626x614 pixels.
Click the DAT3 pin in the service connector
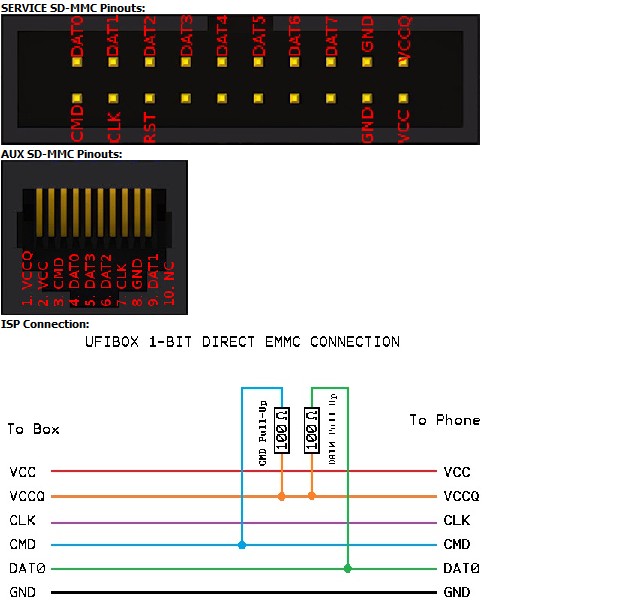[186, 62]
